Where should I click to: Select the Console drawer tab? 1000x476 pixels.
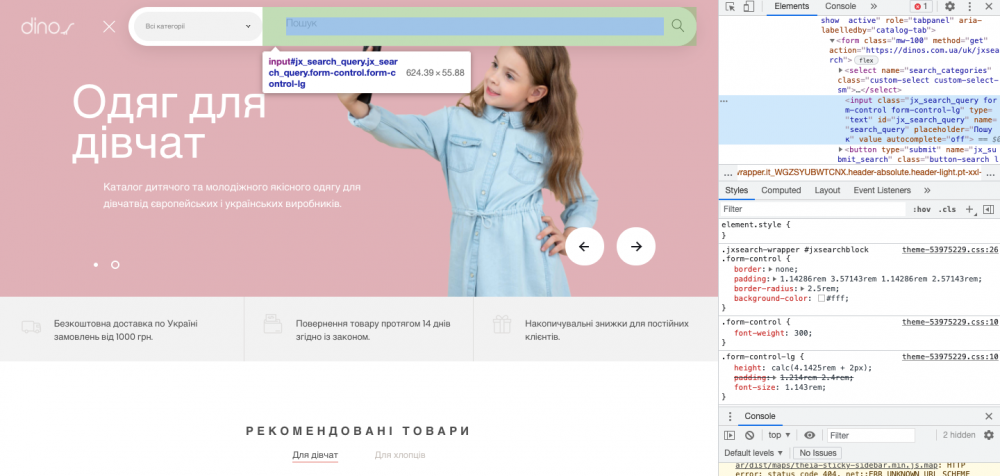[x=760, y=416]
